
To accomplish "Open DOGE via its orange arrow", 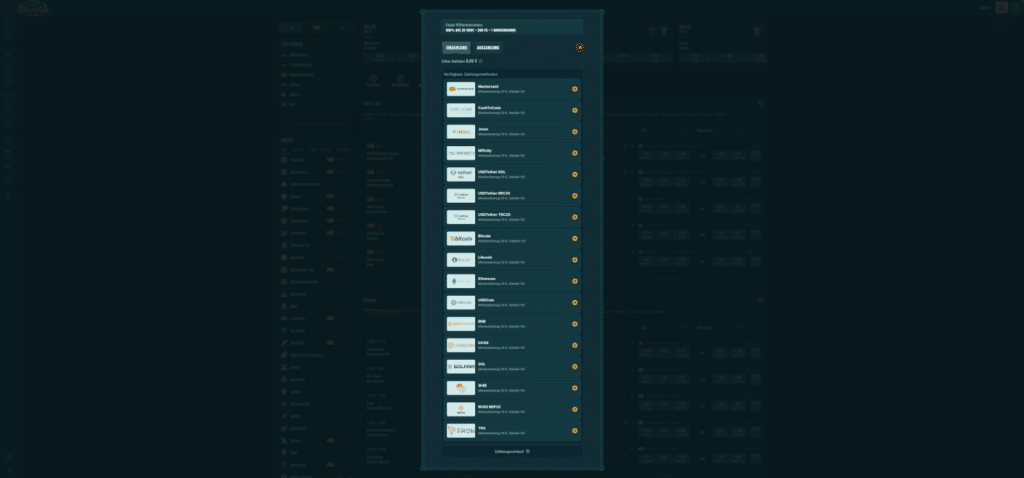I will pos(575,345).
